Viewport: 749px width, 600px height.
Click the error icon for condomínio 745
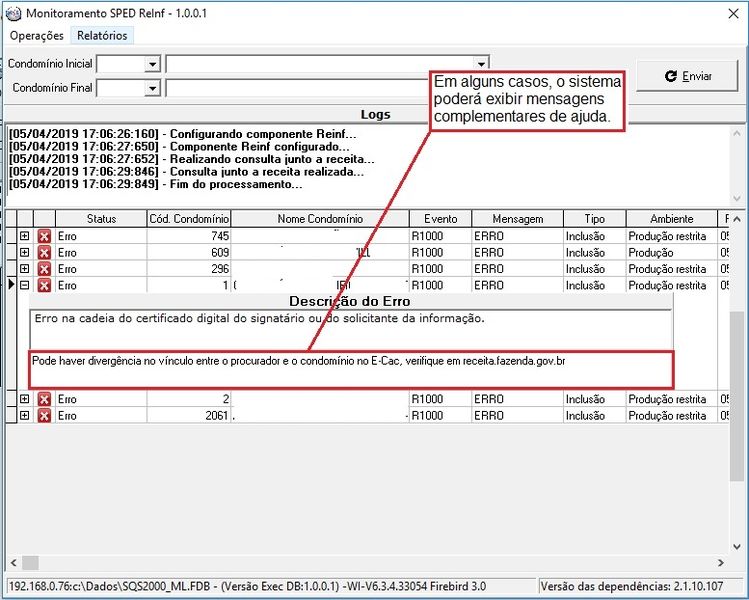(44, 236)
